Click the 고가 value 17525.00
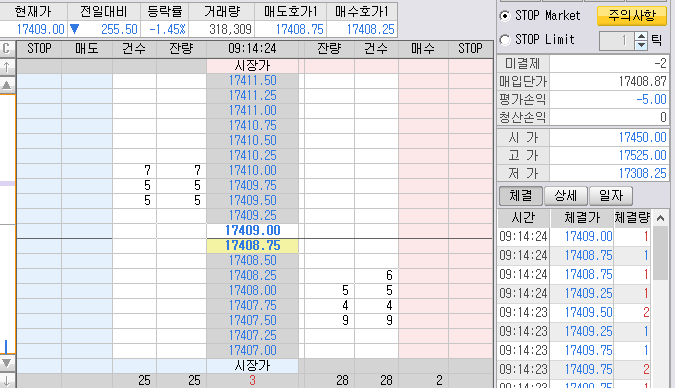 tap(643, 155)
